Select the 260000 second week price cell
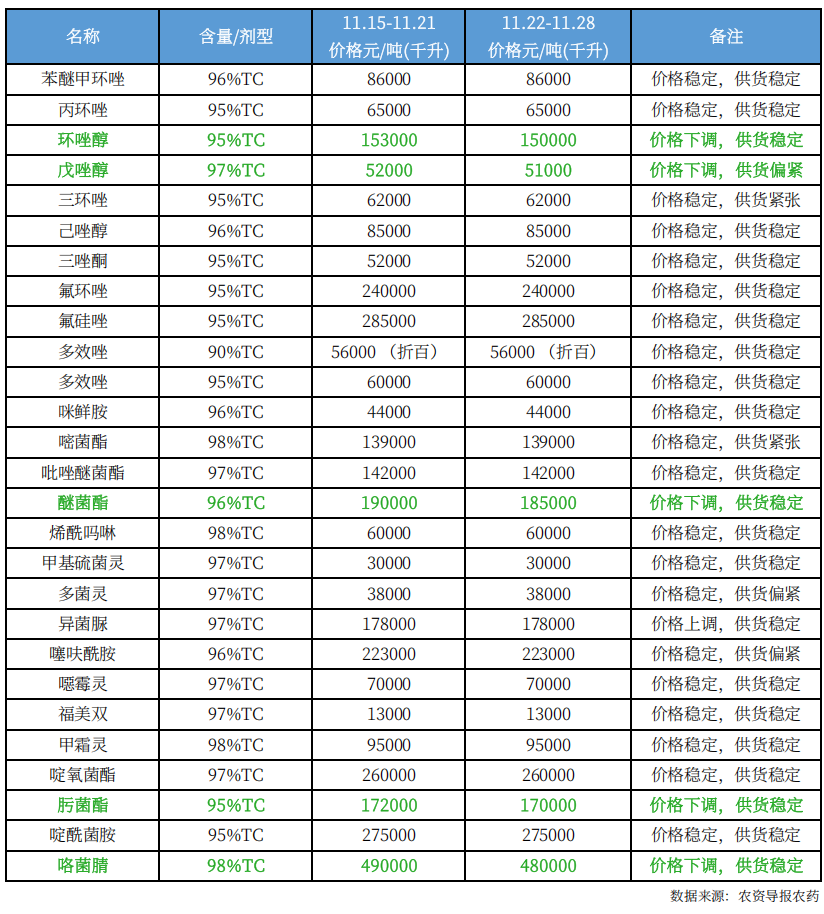Screen dimensions: 824x914 tap(548, 775)
